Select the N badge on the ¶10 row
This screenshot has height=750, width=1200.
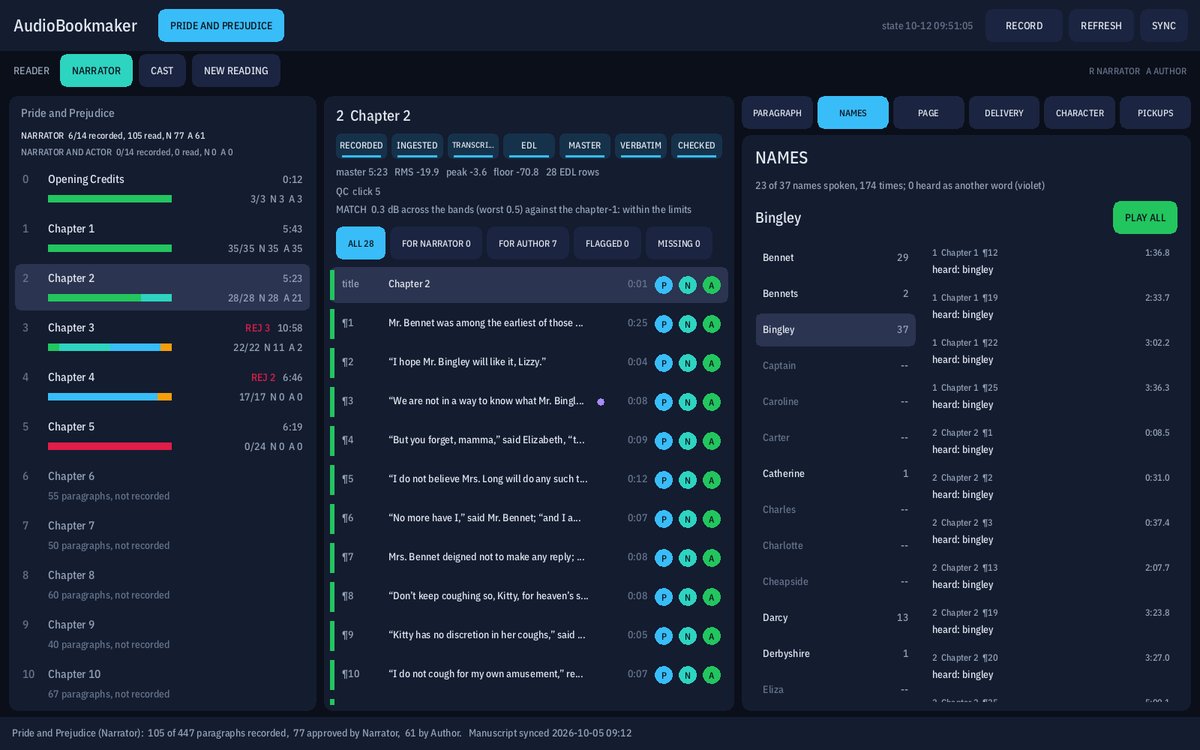[x=688, y=675]
